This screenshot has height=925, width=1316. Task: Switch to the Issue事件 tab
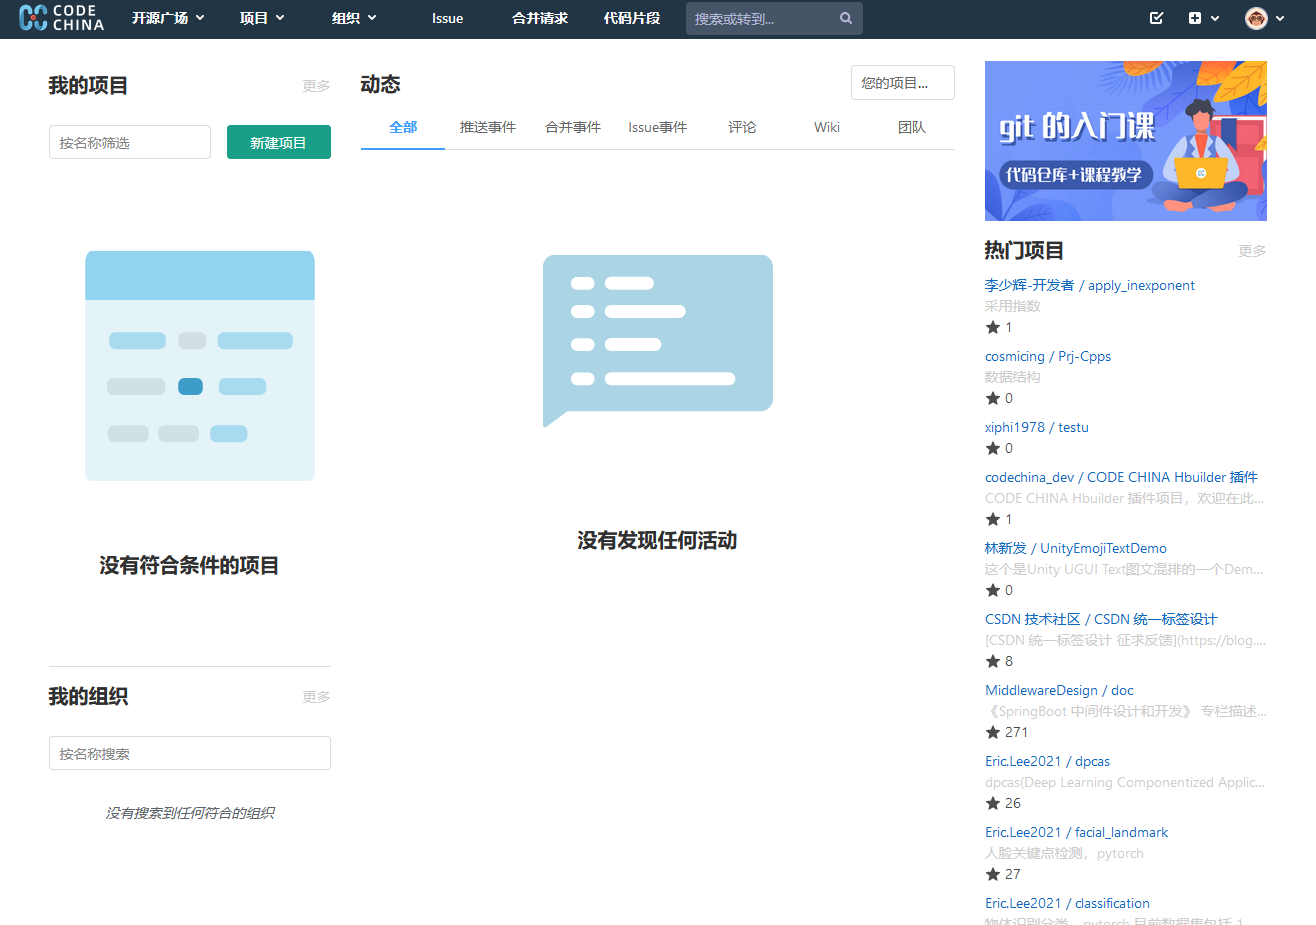pyautogui.click(x=658, y=128)
